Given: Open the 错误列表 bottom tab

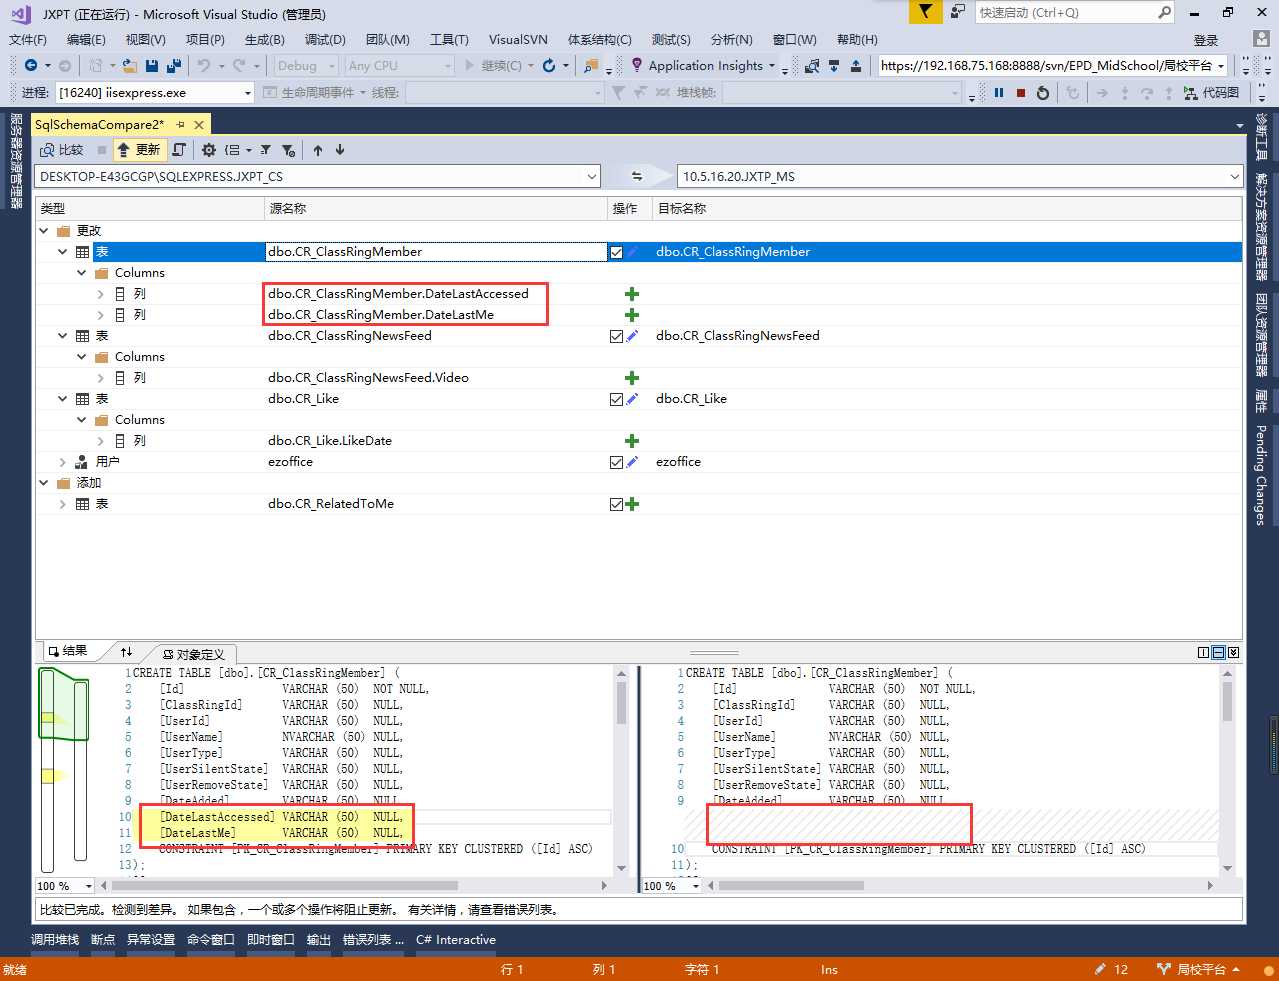Looking at the screenshot, I should [373, 940].
